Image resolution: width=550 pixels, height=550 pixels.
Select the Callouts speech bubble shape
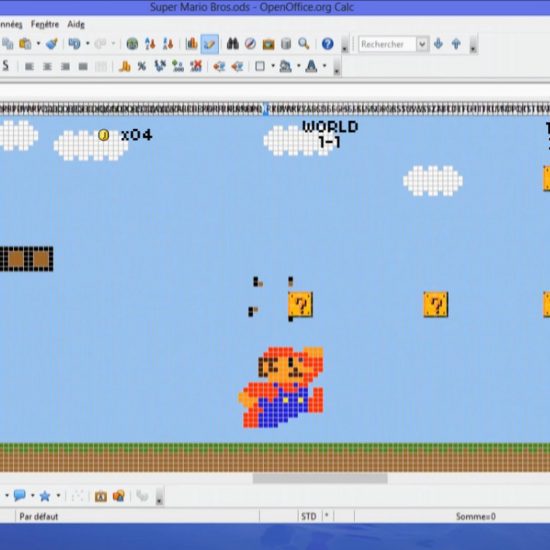[19, 496]
